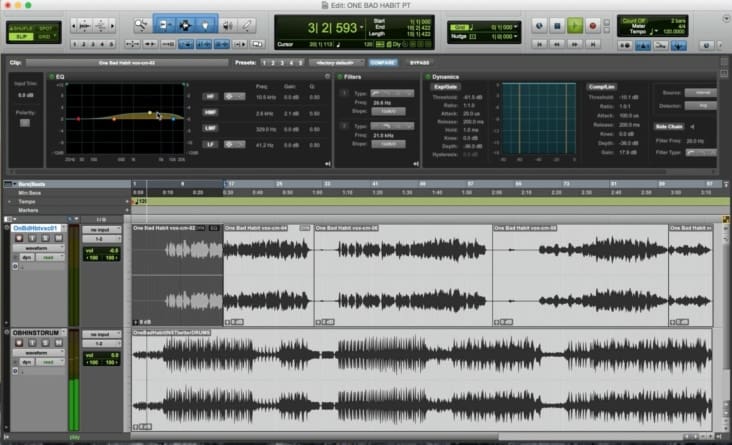This screenshot has height=445, width=732.
Task: Open the Filter 1 Type dropdown
Action: tap(392, 93)
